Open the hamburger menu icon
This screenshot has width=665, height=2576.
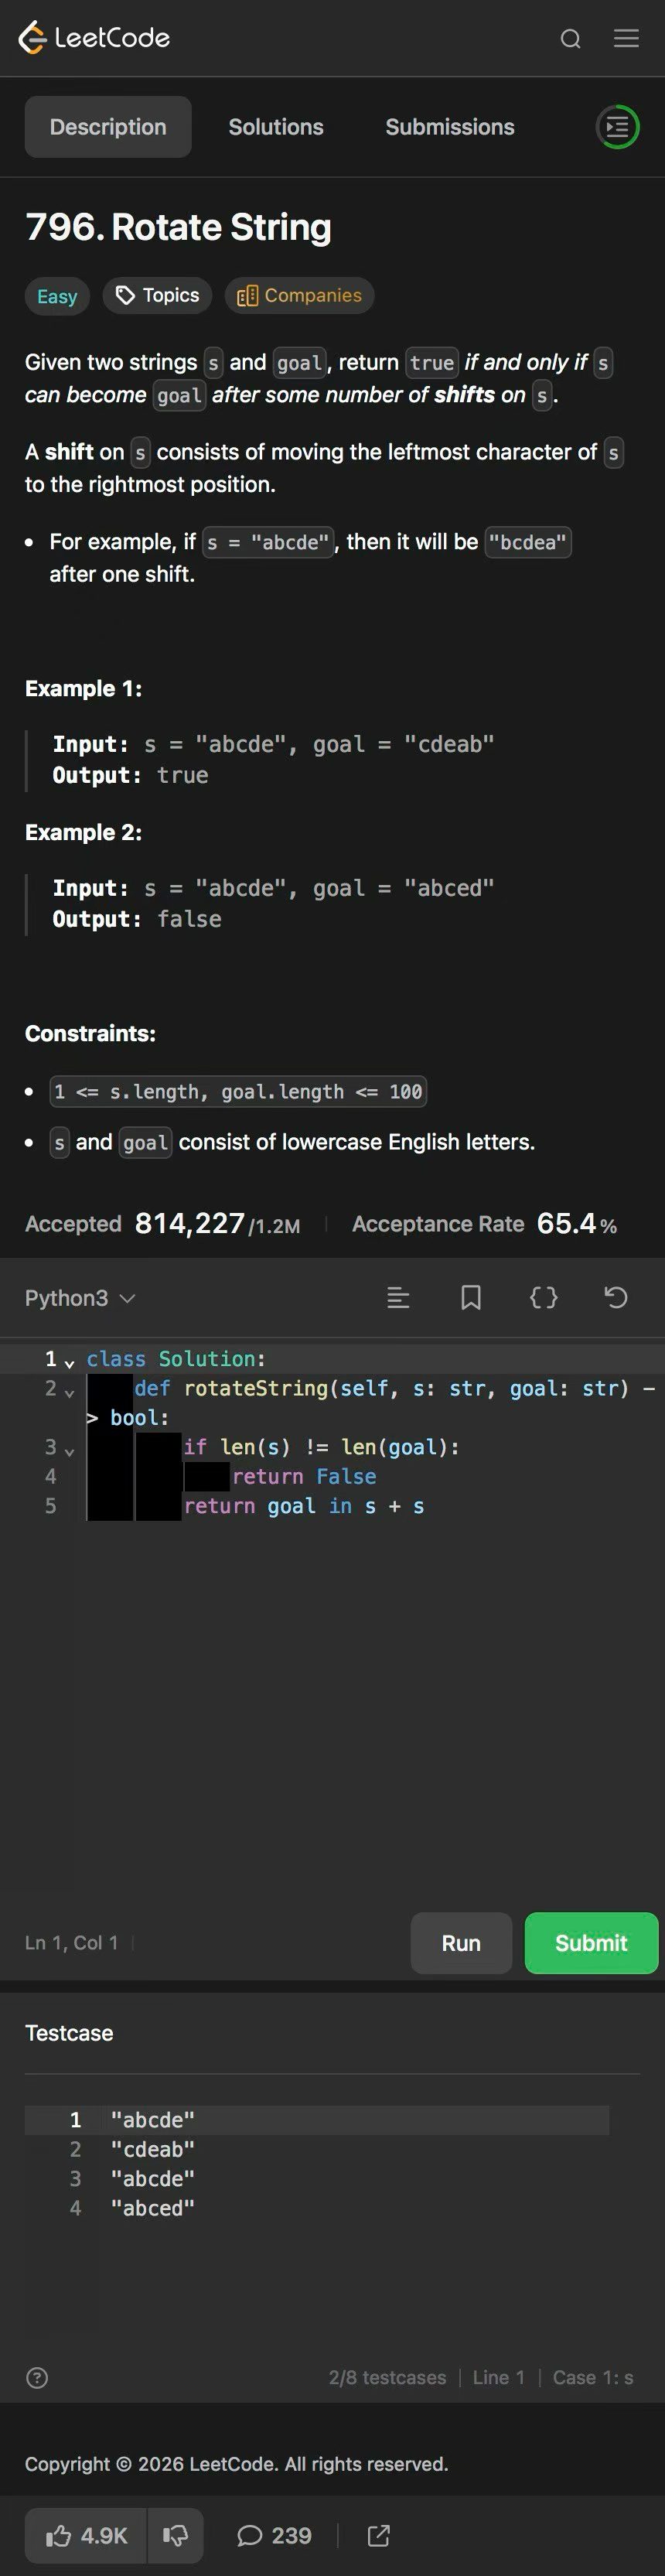626,39
